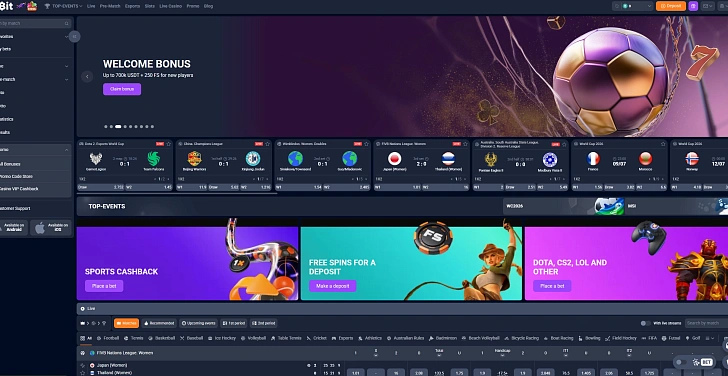Click the purple profile icon beside Deposit
The width and height of the screenshot is (728, 376).
coord(693,6)
